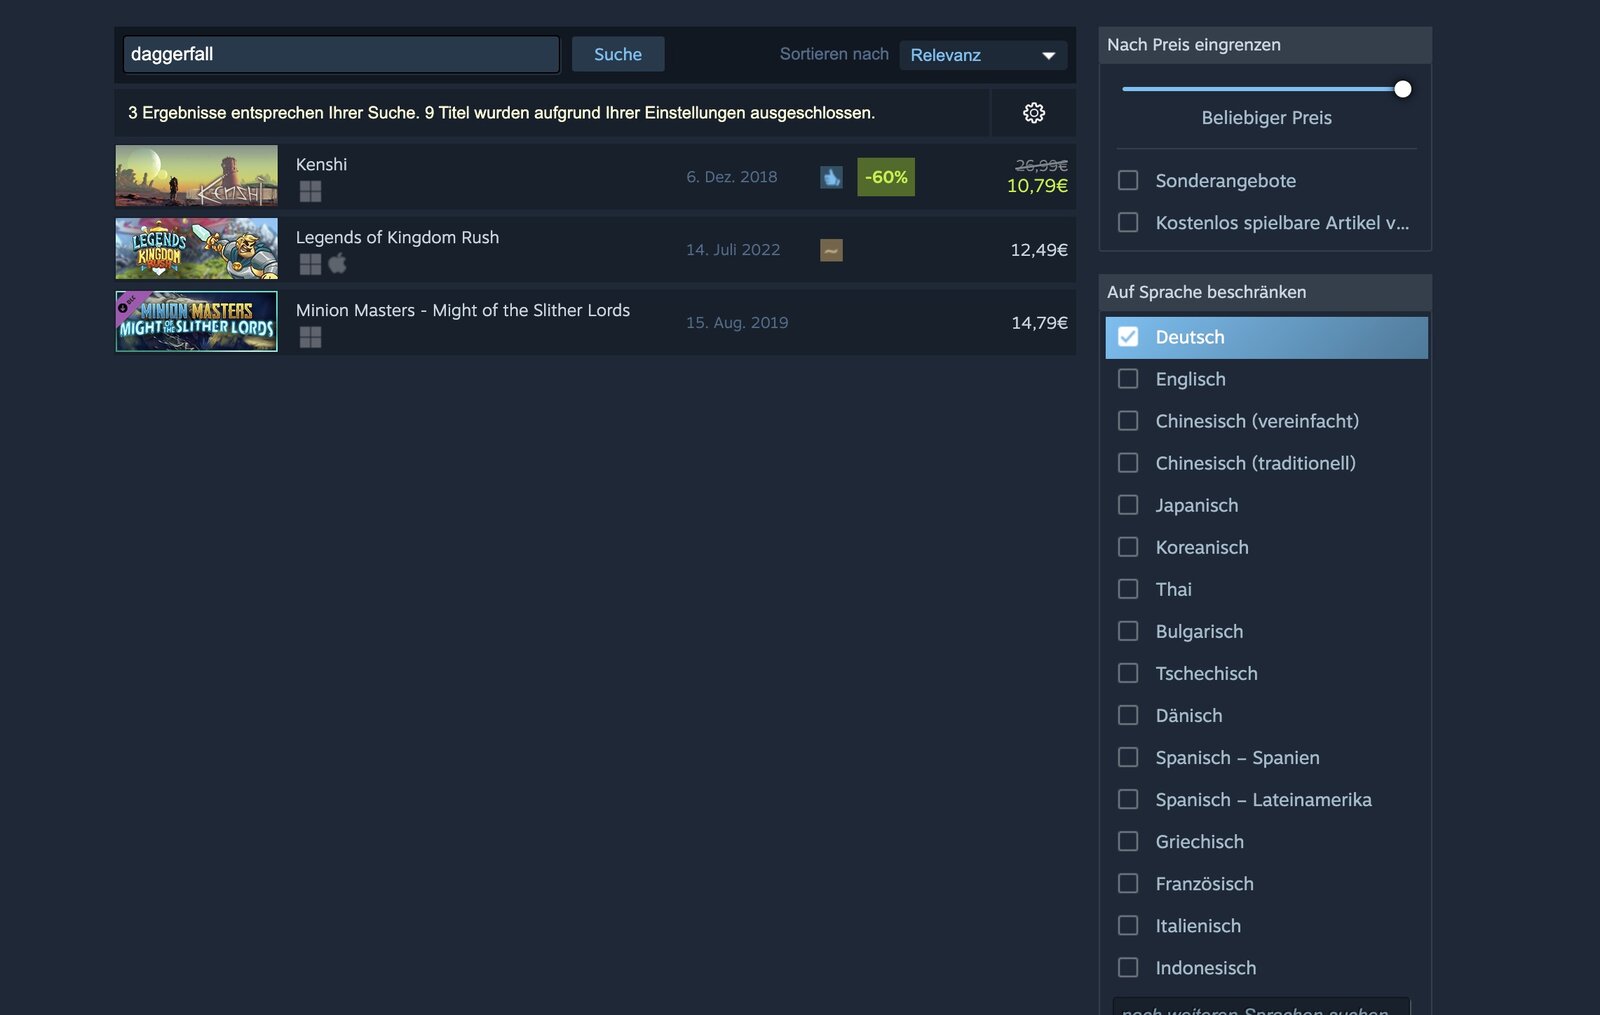Click release date 14. Juli 2022
Viewport: 1600px width, 1015px height.
[x=733, y=250]
